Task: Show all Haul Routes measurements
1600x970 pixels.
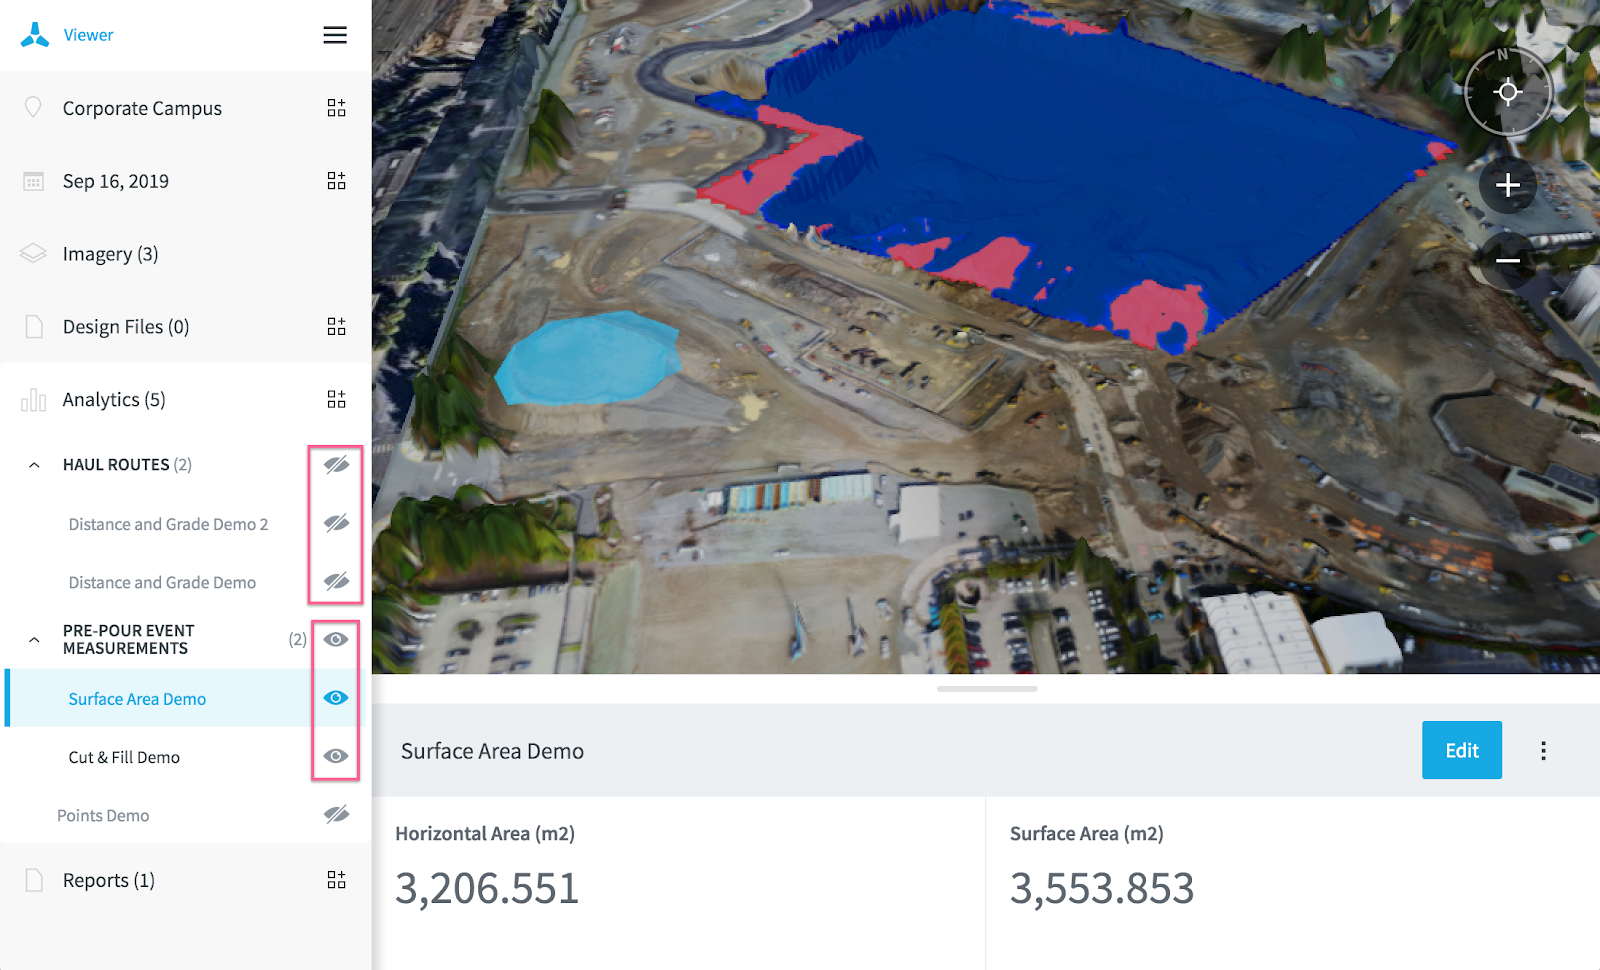Action: click(336, 464)
